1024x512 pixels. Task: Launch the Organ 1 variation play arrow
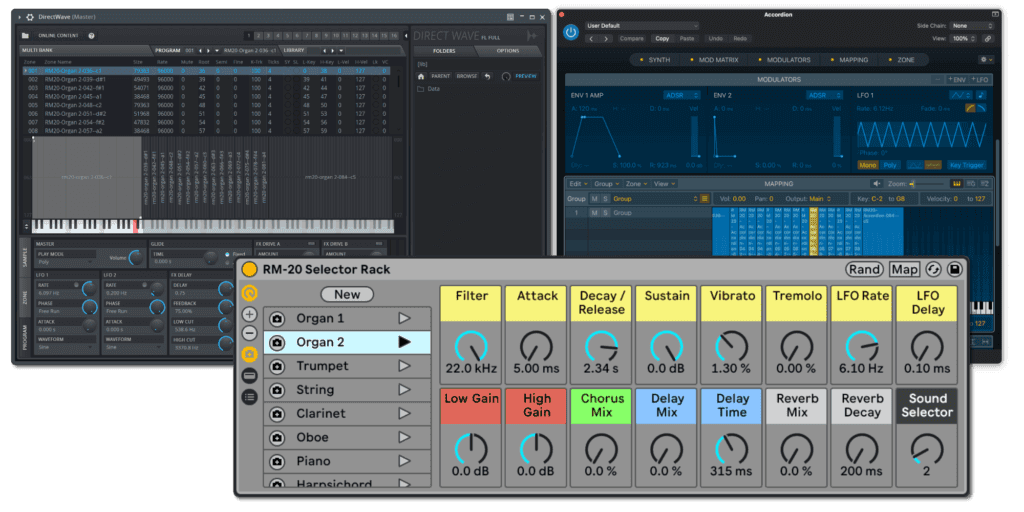click(x=404, y=318)
